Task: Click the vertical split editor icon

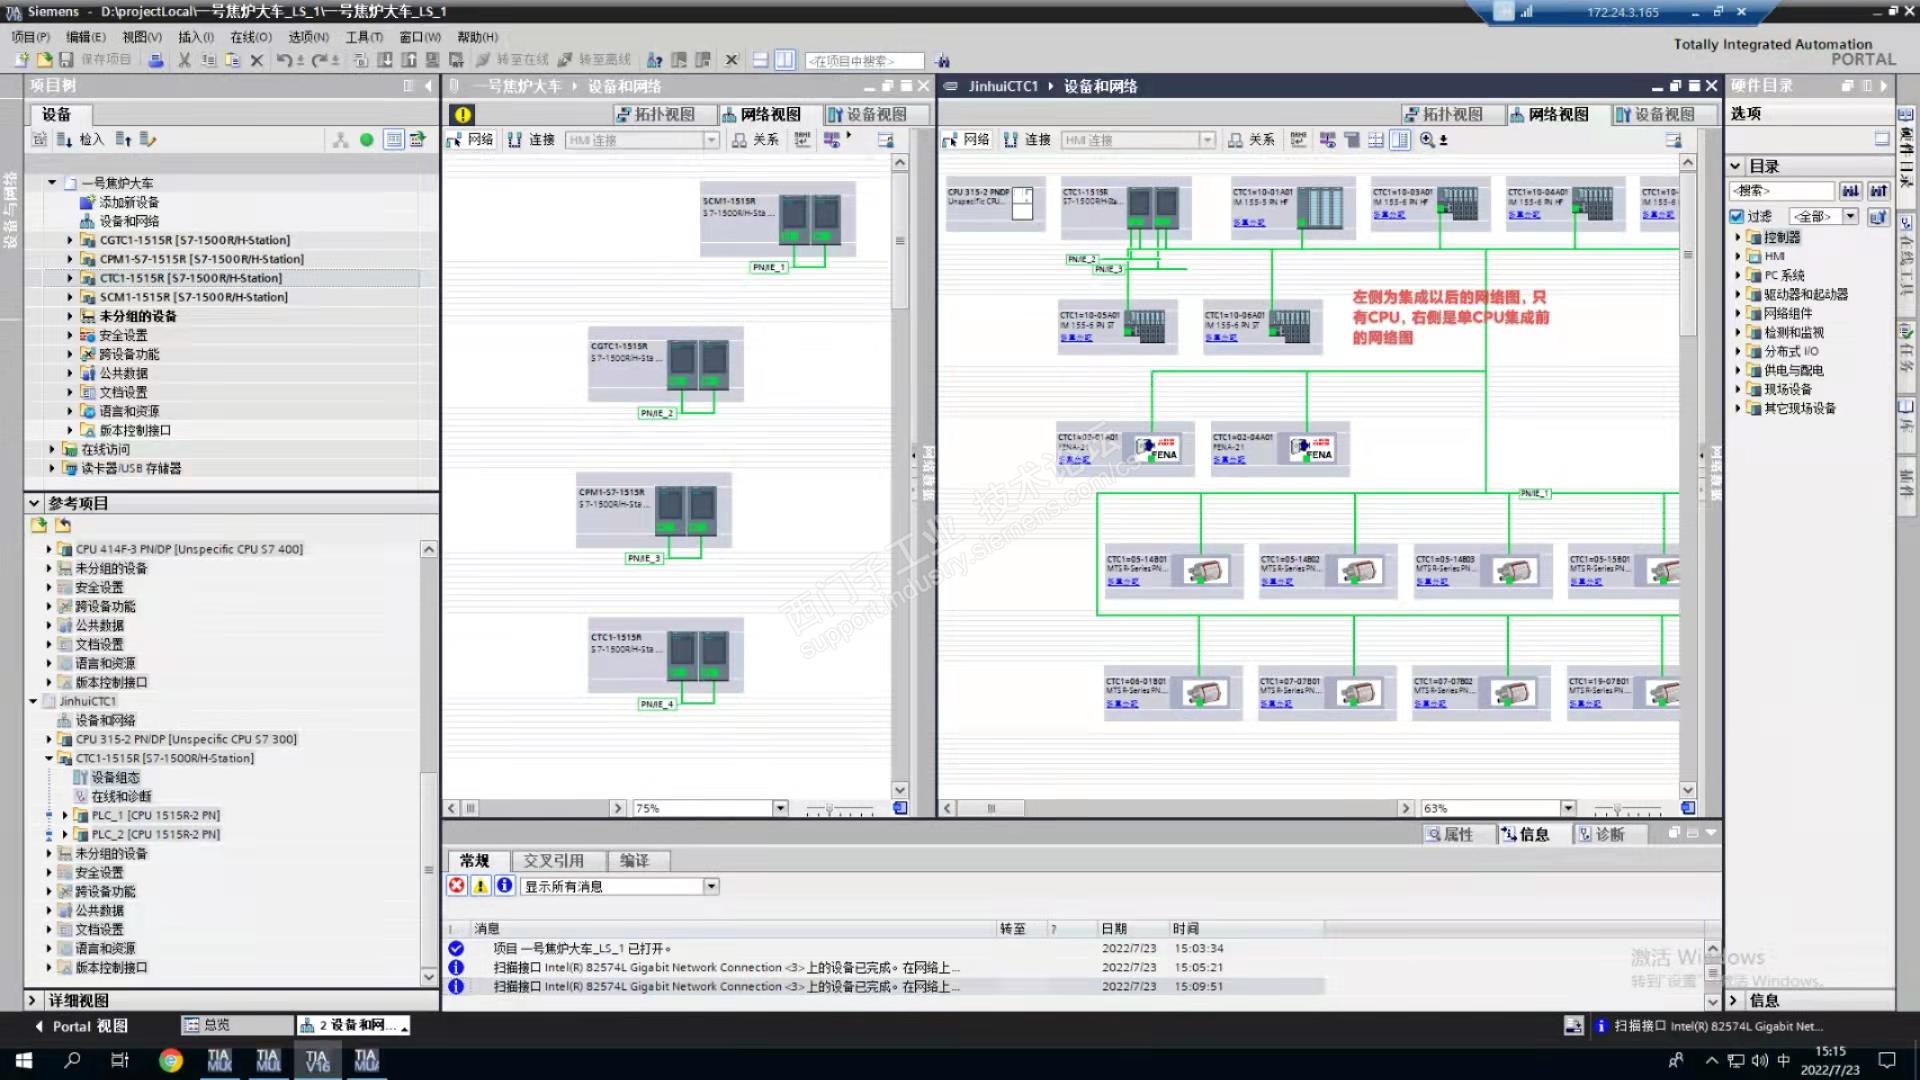Action: [785, 60]
